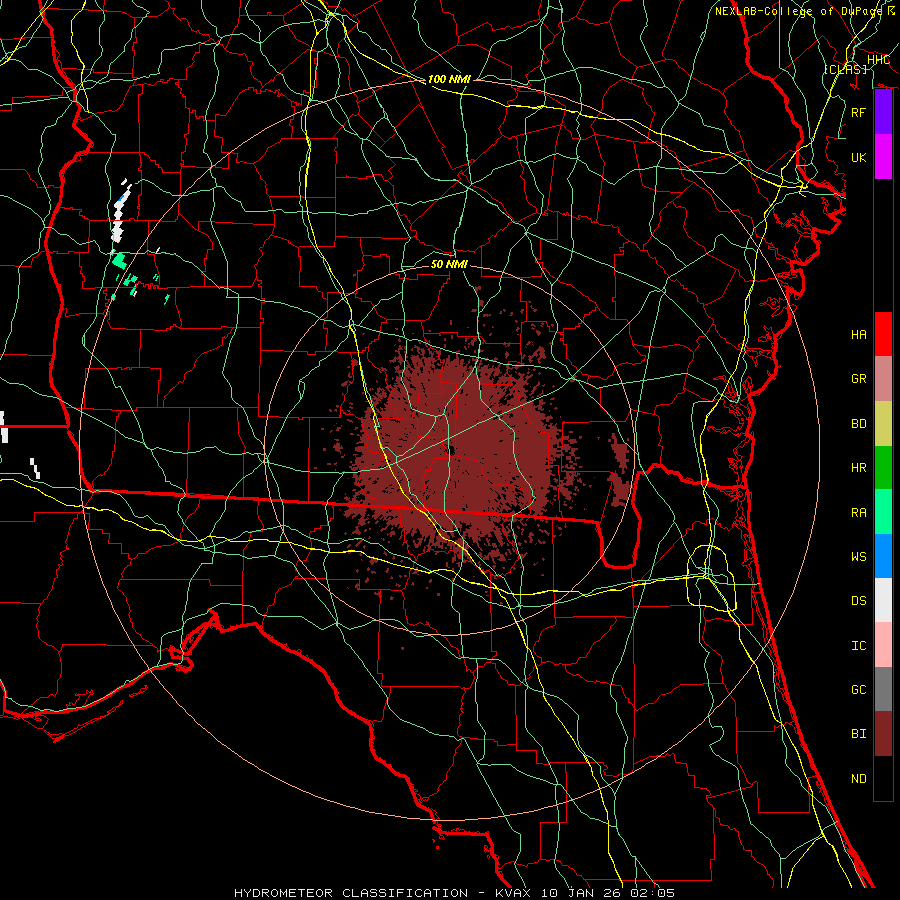The height and width of the screenshot is (900, 900).
Task: Click the CLAS legend unit label
Action: click(x=845, y=69)
